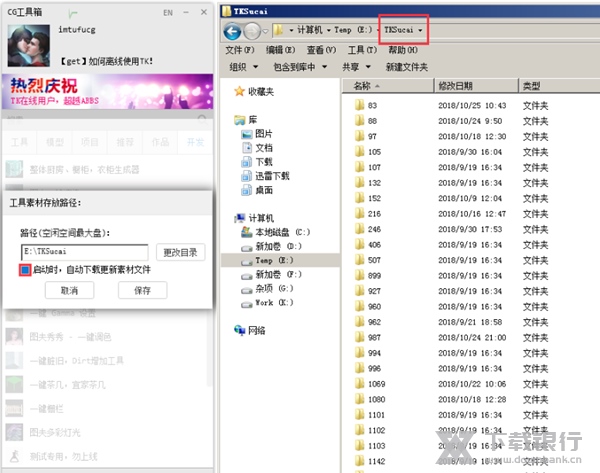Click the imtufucg avatar thumbnail
The height and width of the screenshot is (473, 600).
pos(28,46)
